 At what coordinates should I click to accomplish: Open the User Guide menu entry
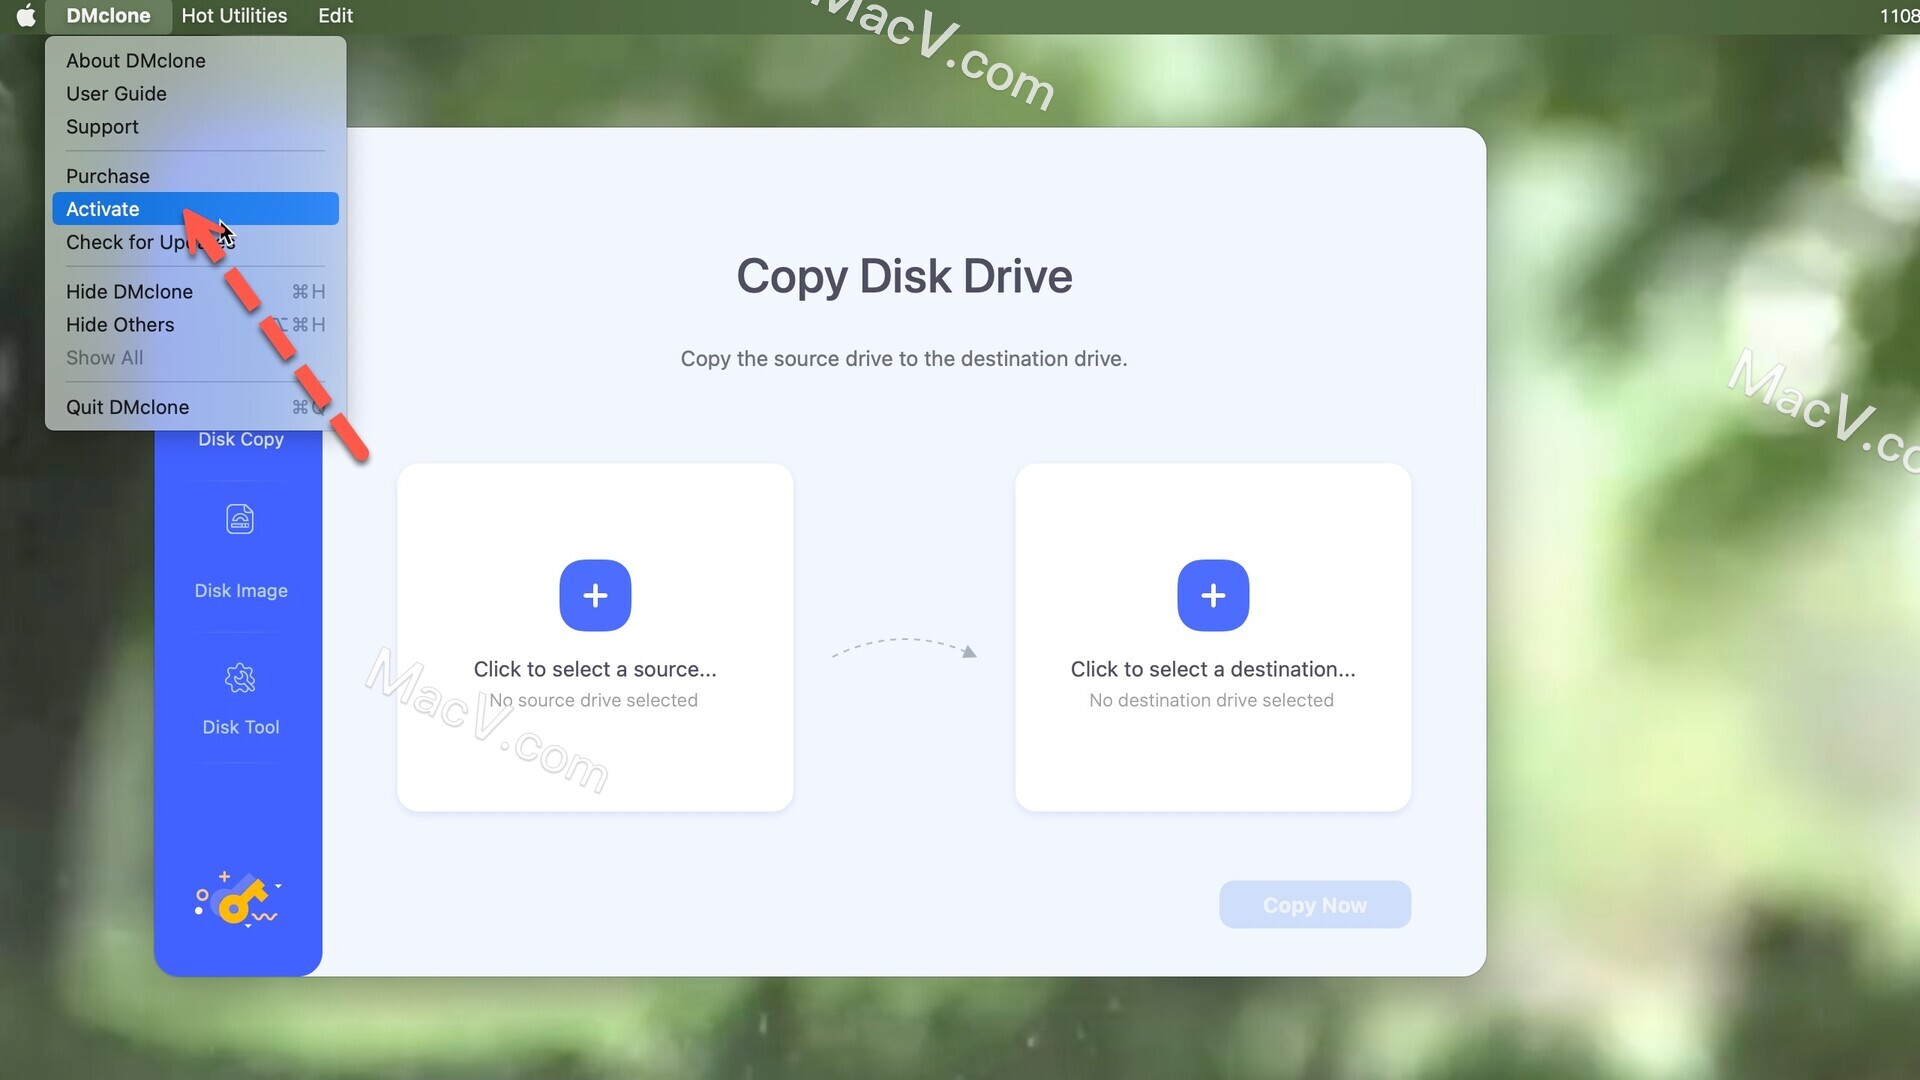195,93
